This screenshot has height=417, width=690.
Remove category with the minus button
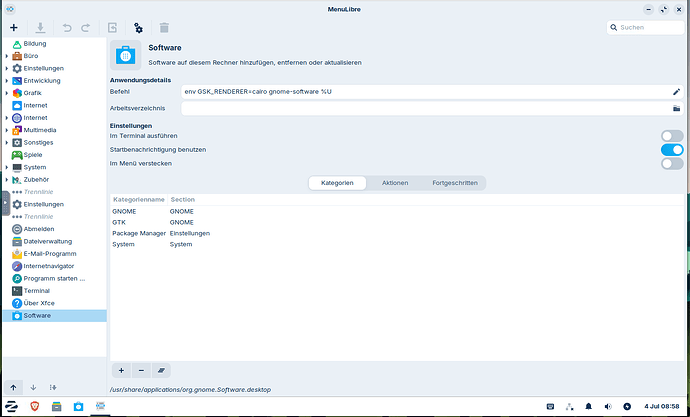point(141,370)
